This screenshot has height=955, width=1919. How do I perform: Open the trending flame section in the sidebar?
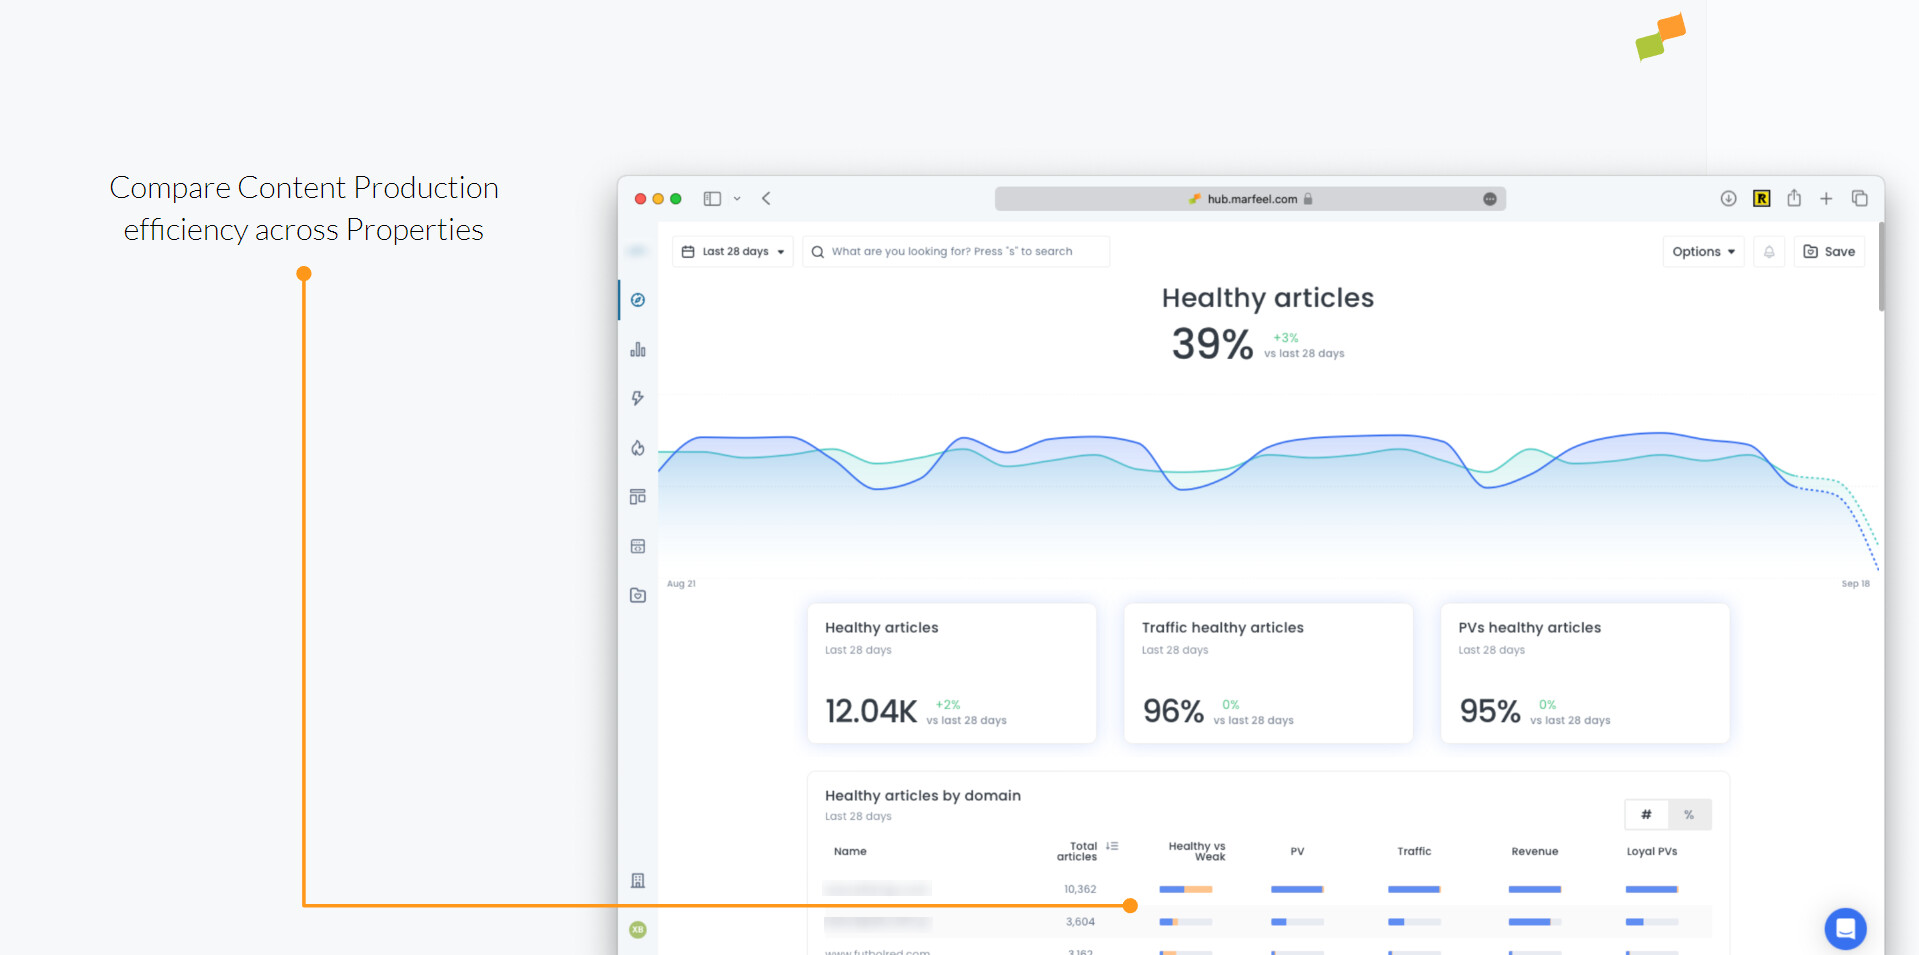pos(637,448)
